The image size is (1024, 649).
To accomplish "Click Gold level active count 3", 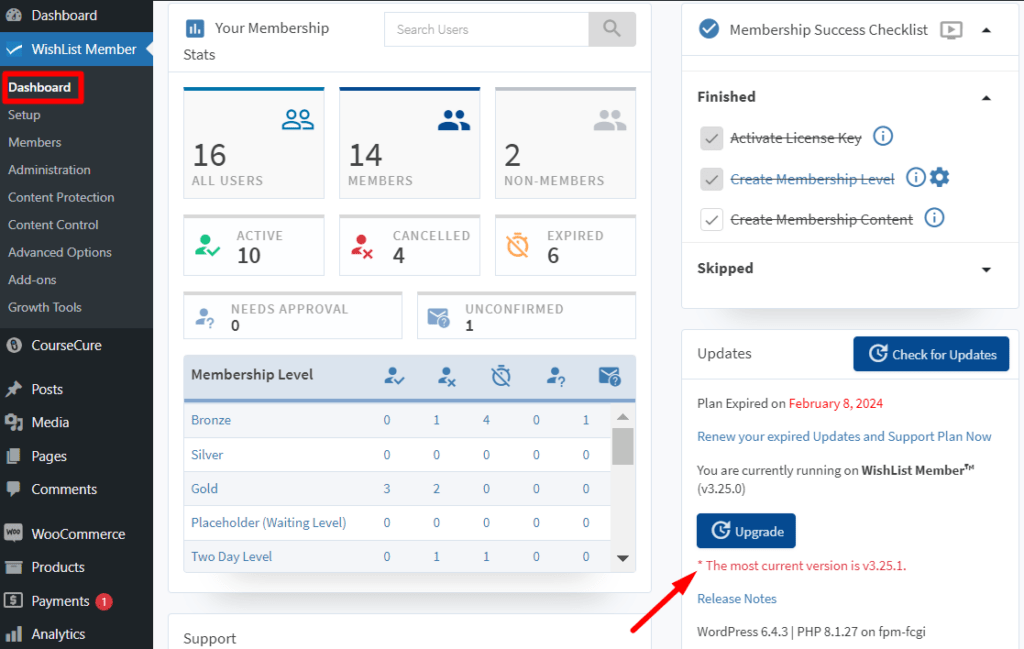I will (387, 488).
